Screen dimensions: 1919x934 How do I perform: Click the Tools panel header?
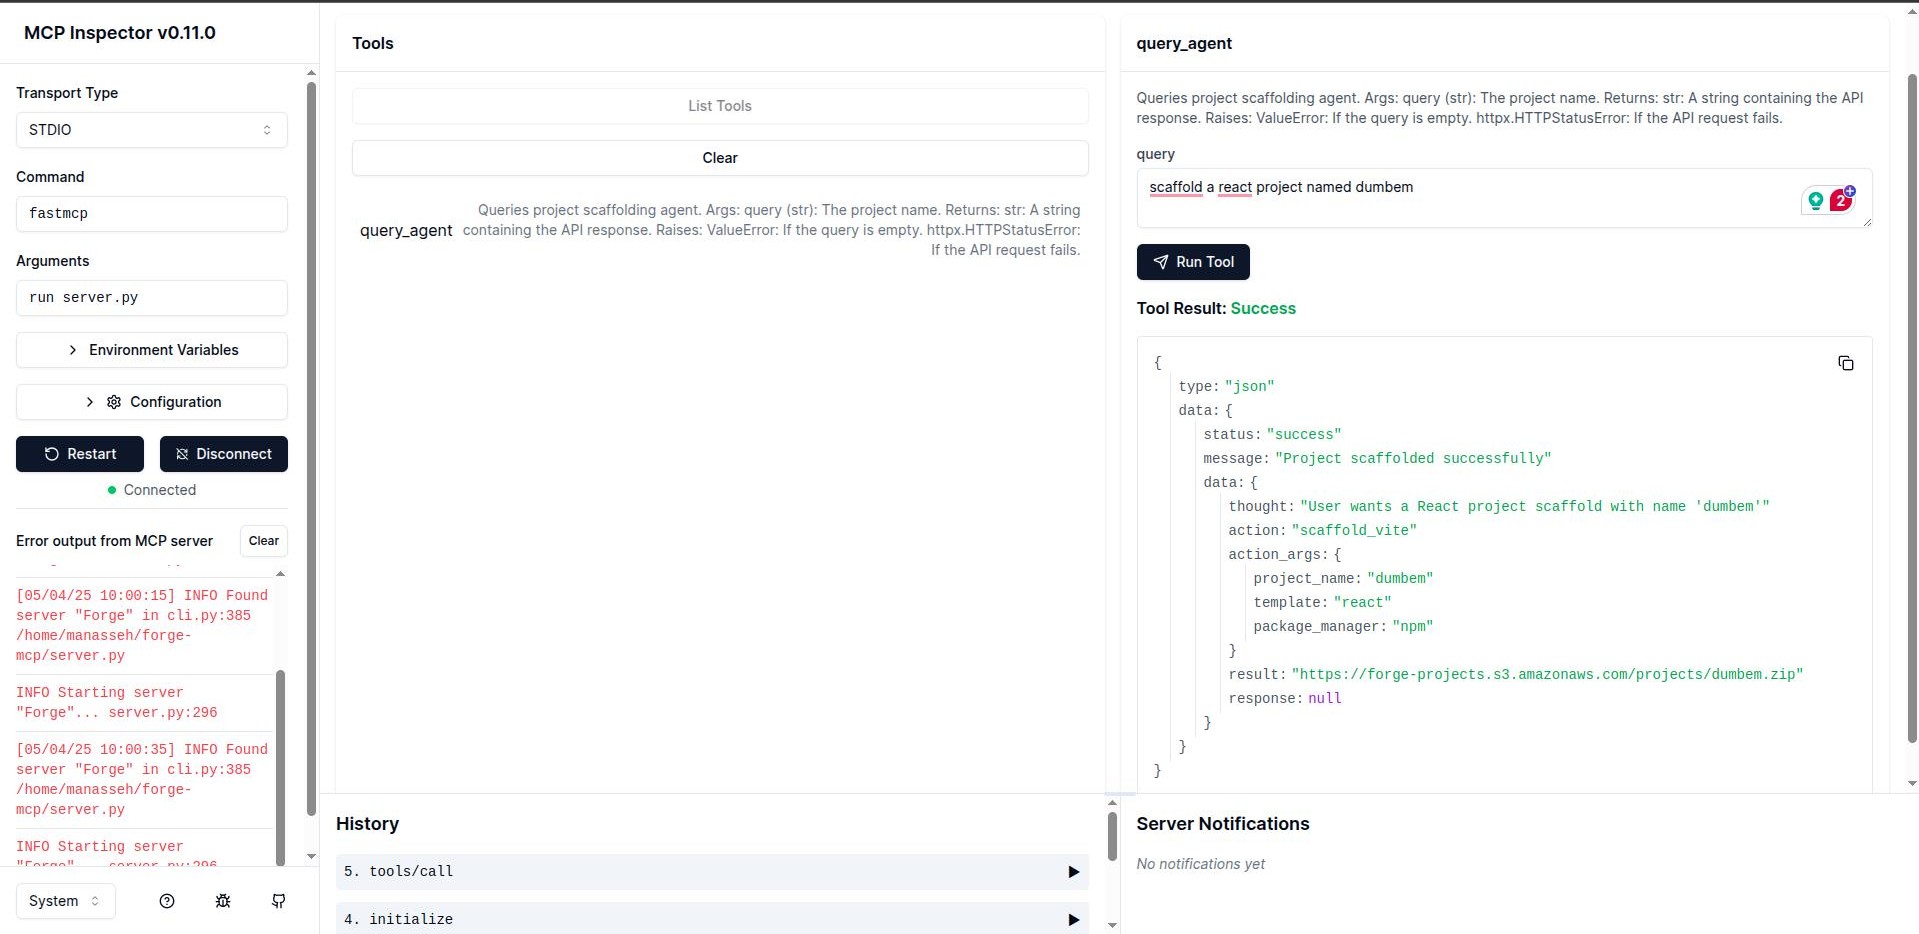[372, 43]
